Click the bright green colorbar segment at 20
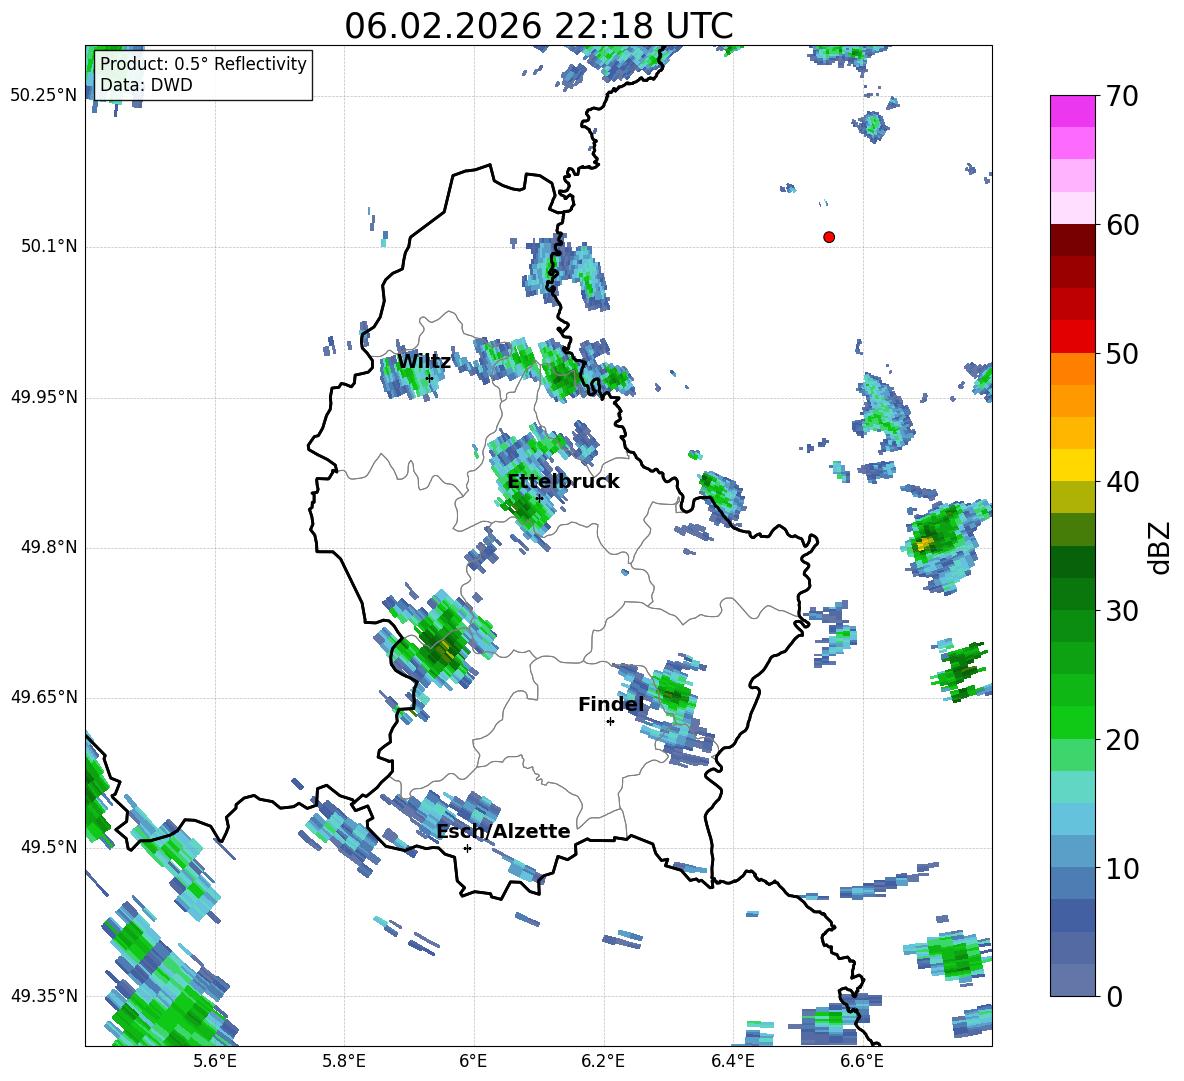 [1072, 722]
